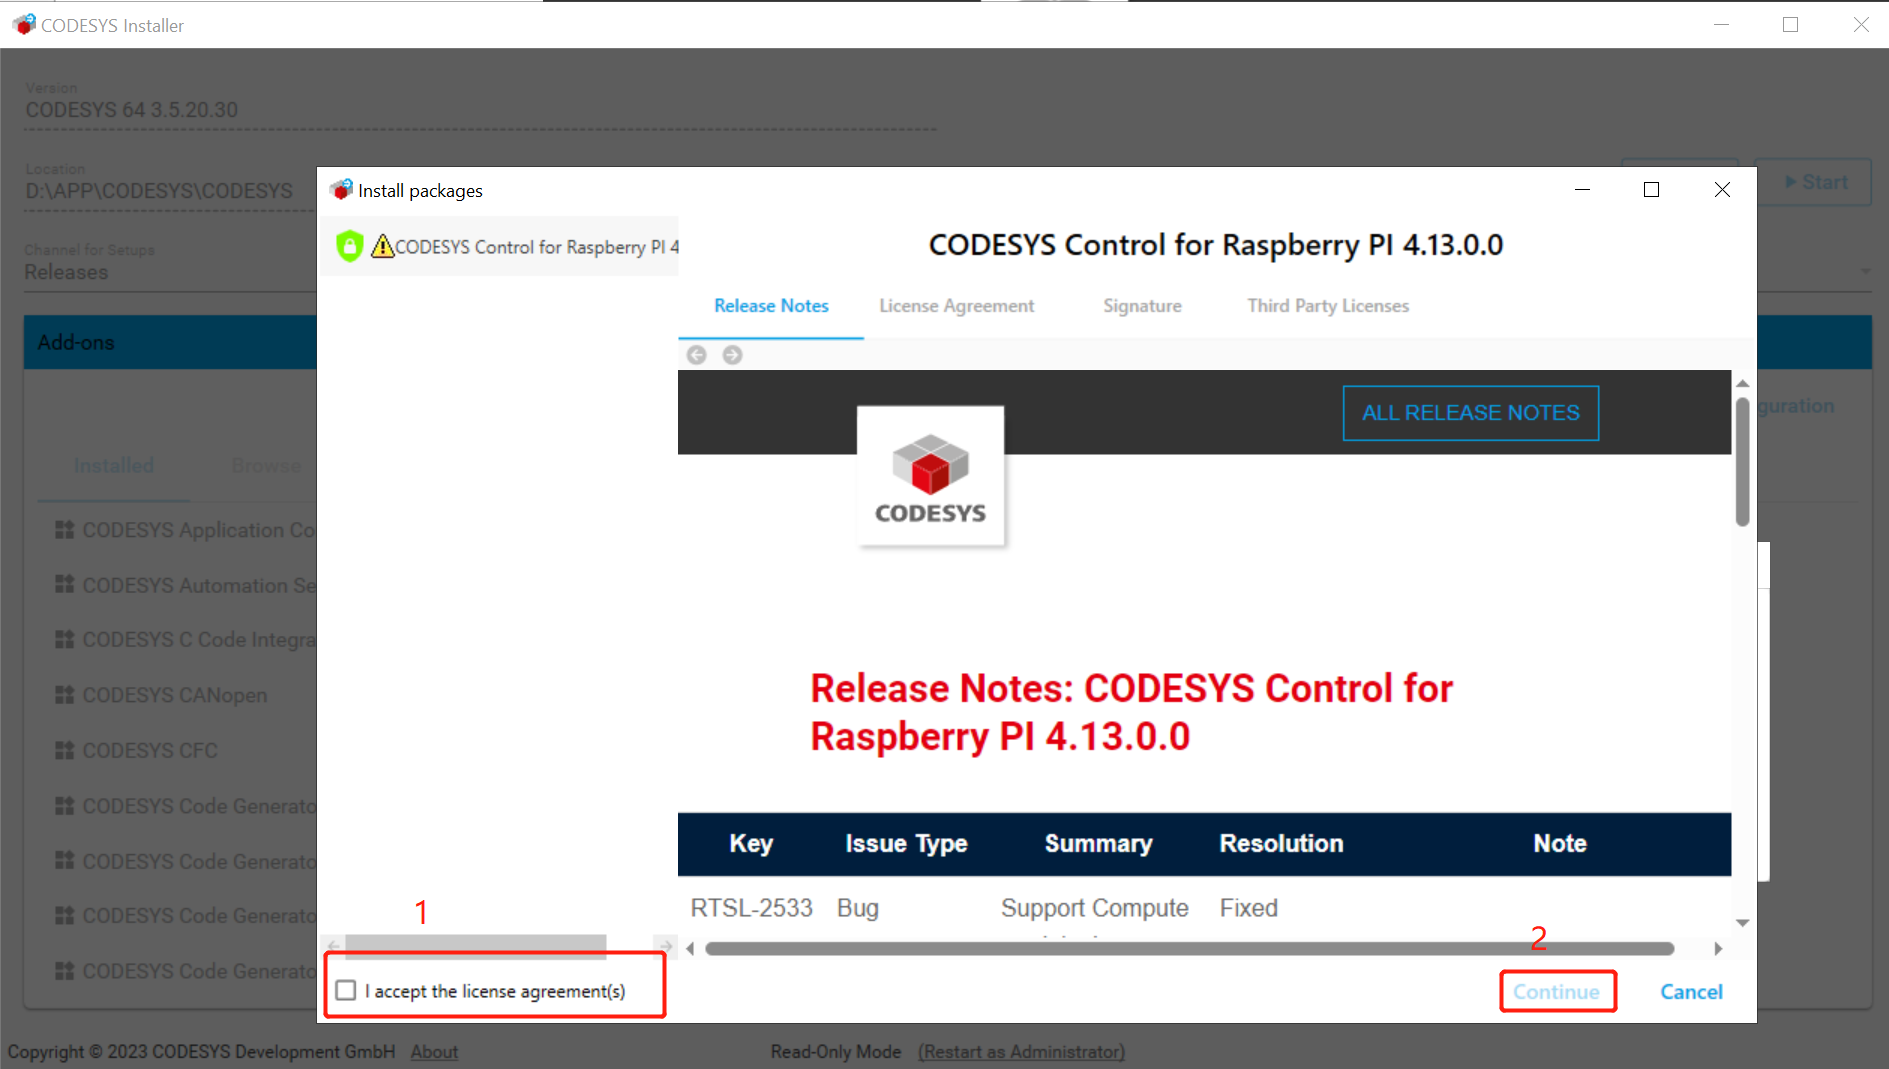Cancel the package installation

click(1691, 991)
